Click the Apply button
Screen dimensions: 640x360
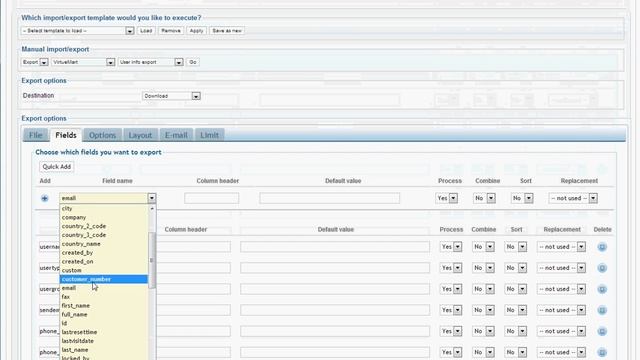coord(196,31)
